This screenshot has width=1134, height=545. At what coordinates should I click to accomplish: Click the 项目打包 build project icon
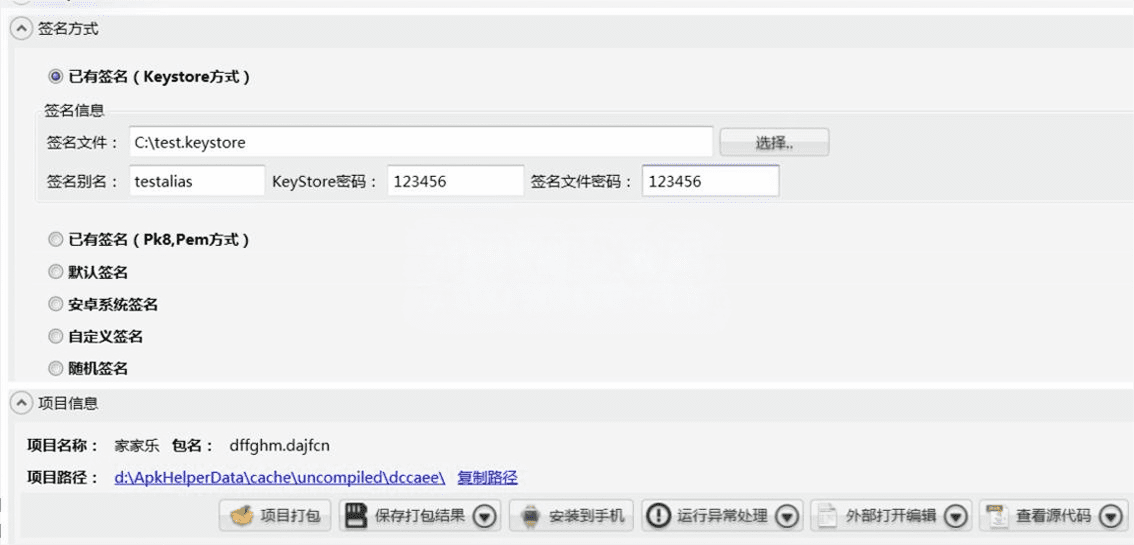click(x=242, y=515)
